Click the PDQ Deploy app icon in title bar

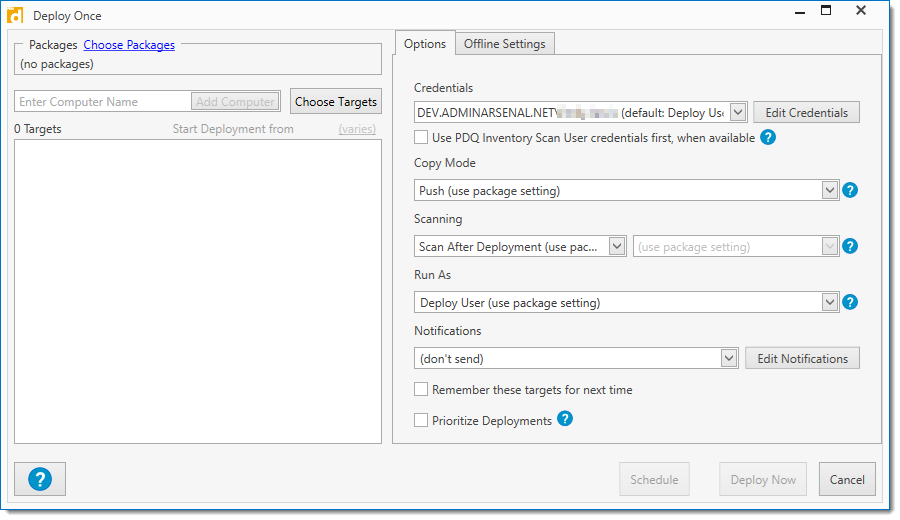[x=16, y=16]
